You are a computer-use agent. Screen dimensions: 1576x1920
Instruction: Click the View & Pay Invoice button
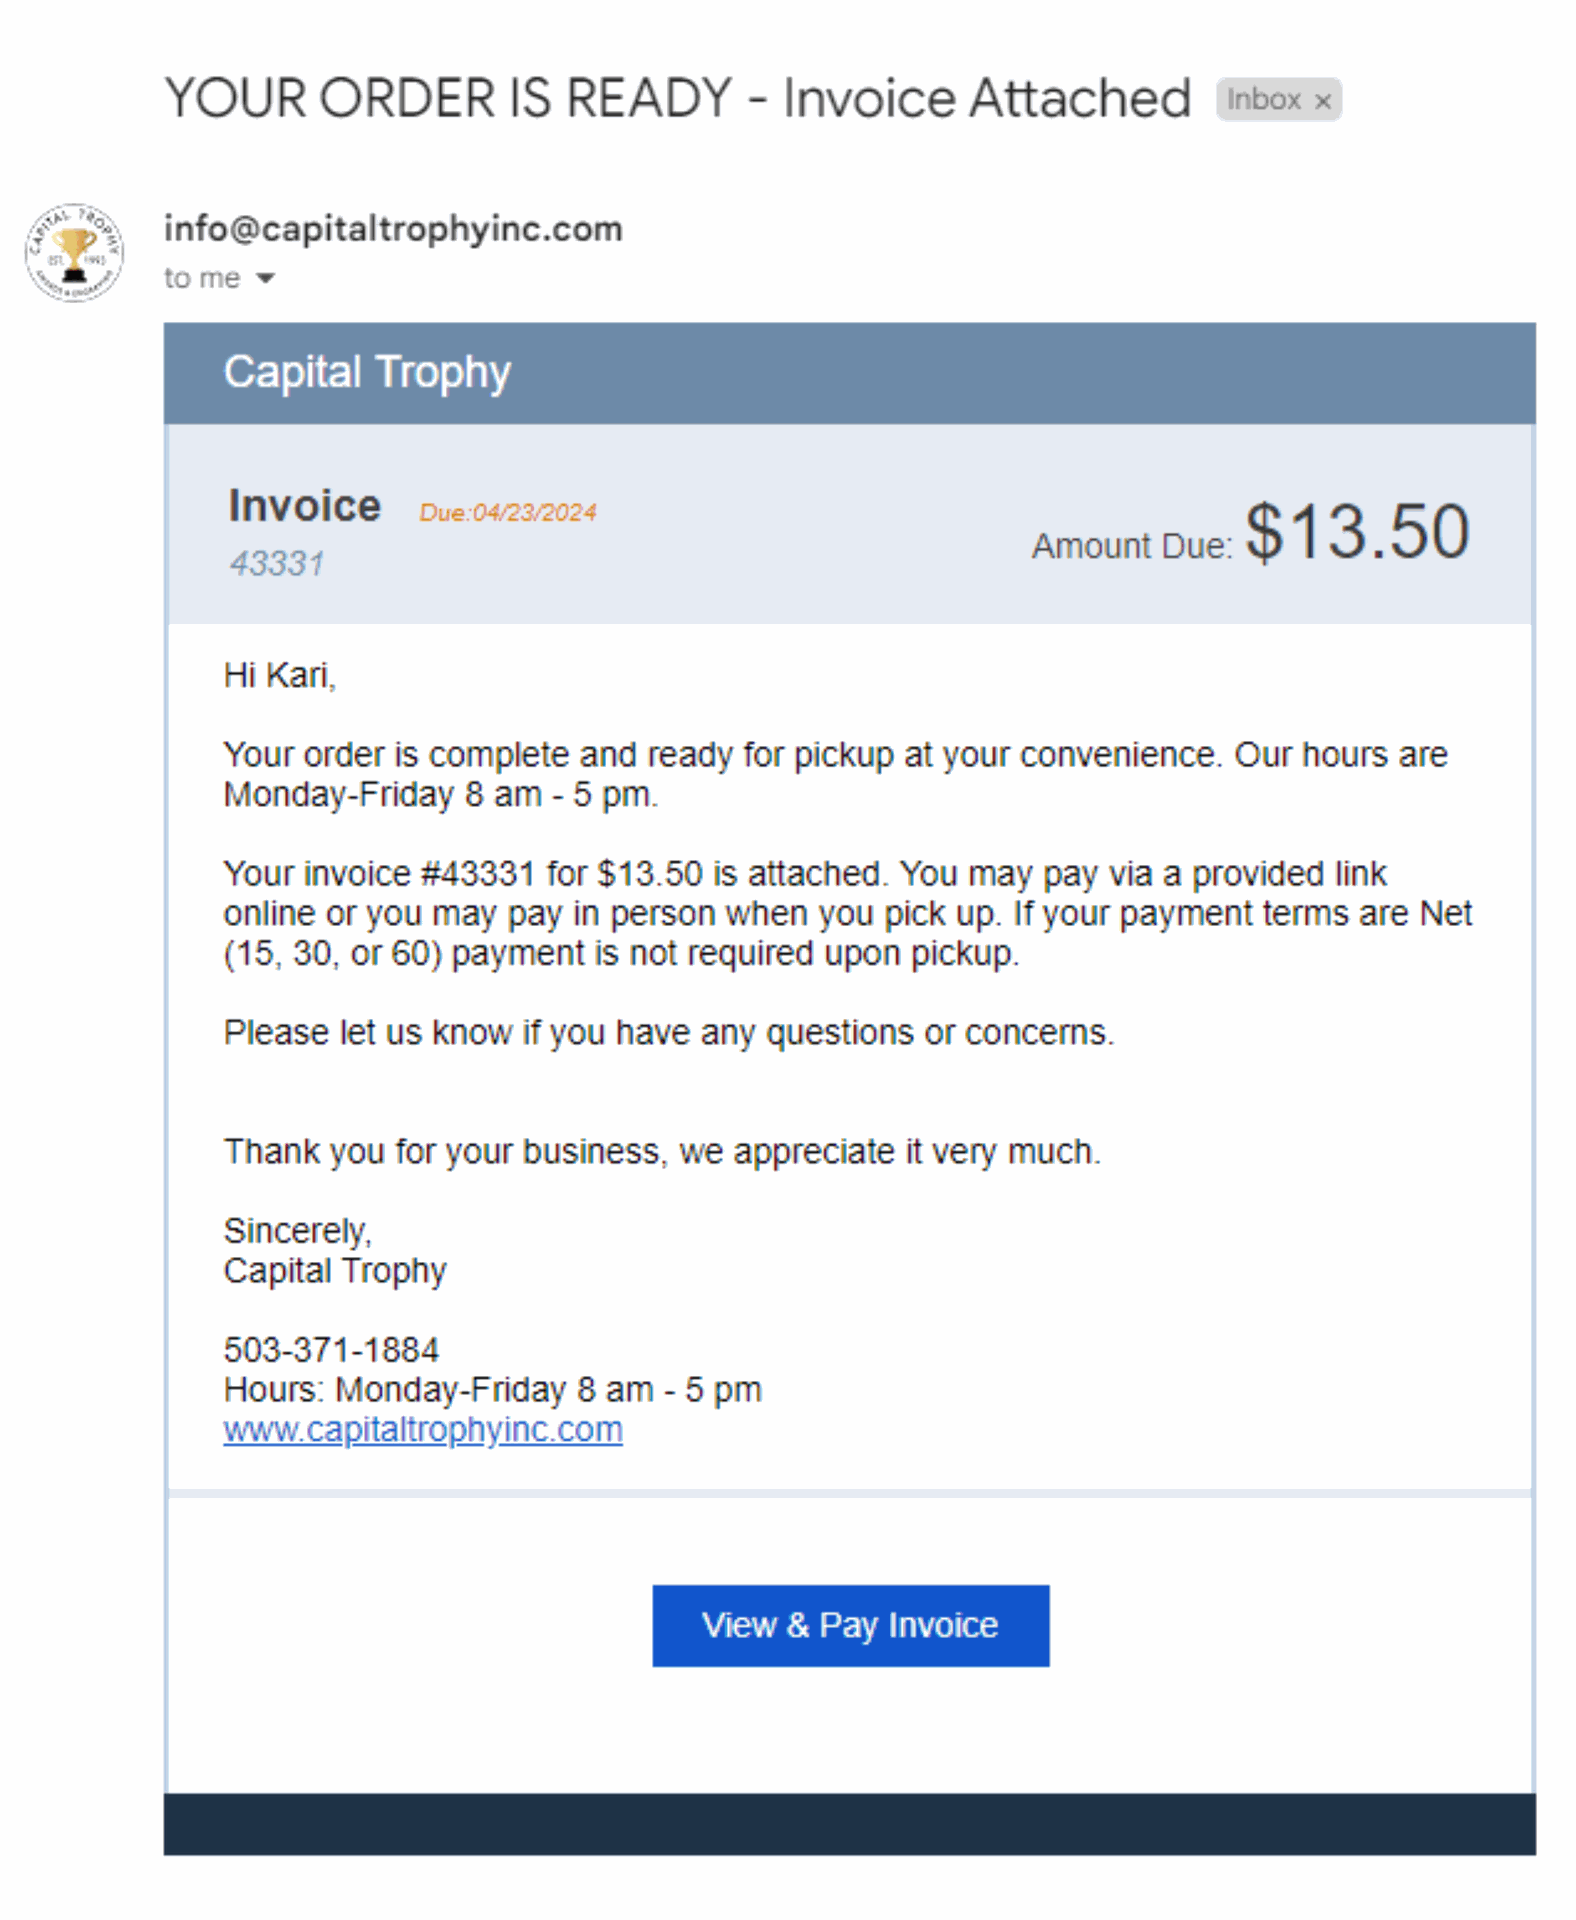(850, 1625)
